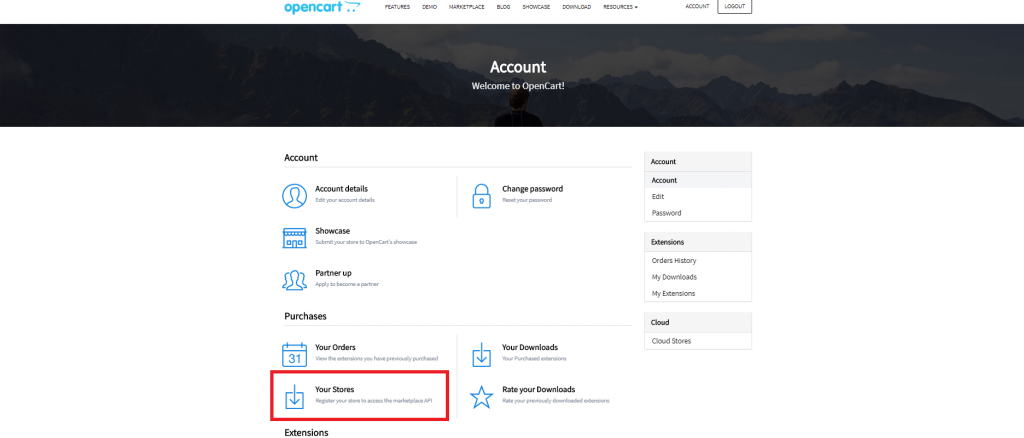Screen dimensions: 1024x438
Task: Open Blog in the top navigation
Action: (x=504, y=7)
